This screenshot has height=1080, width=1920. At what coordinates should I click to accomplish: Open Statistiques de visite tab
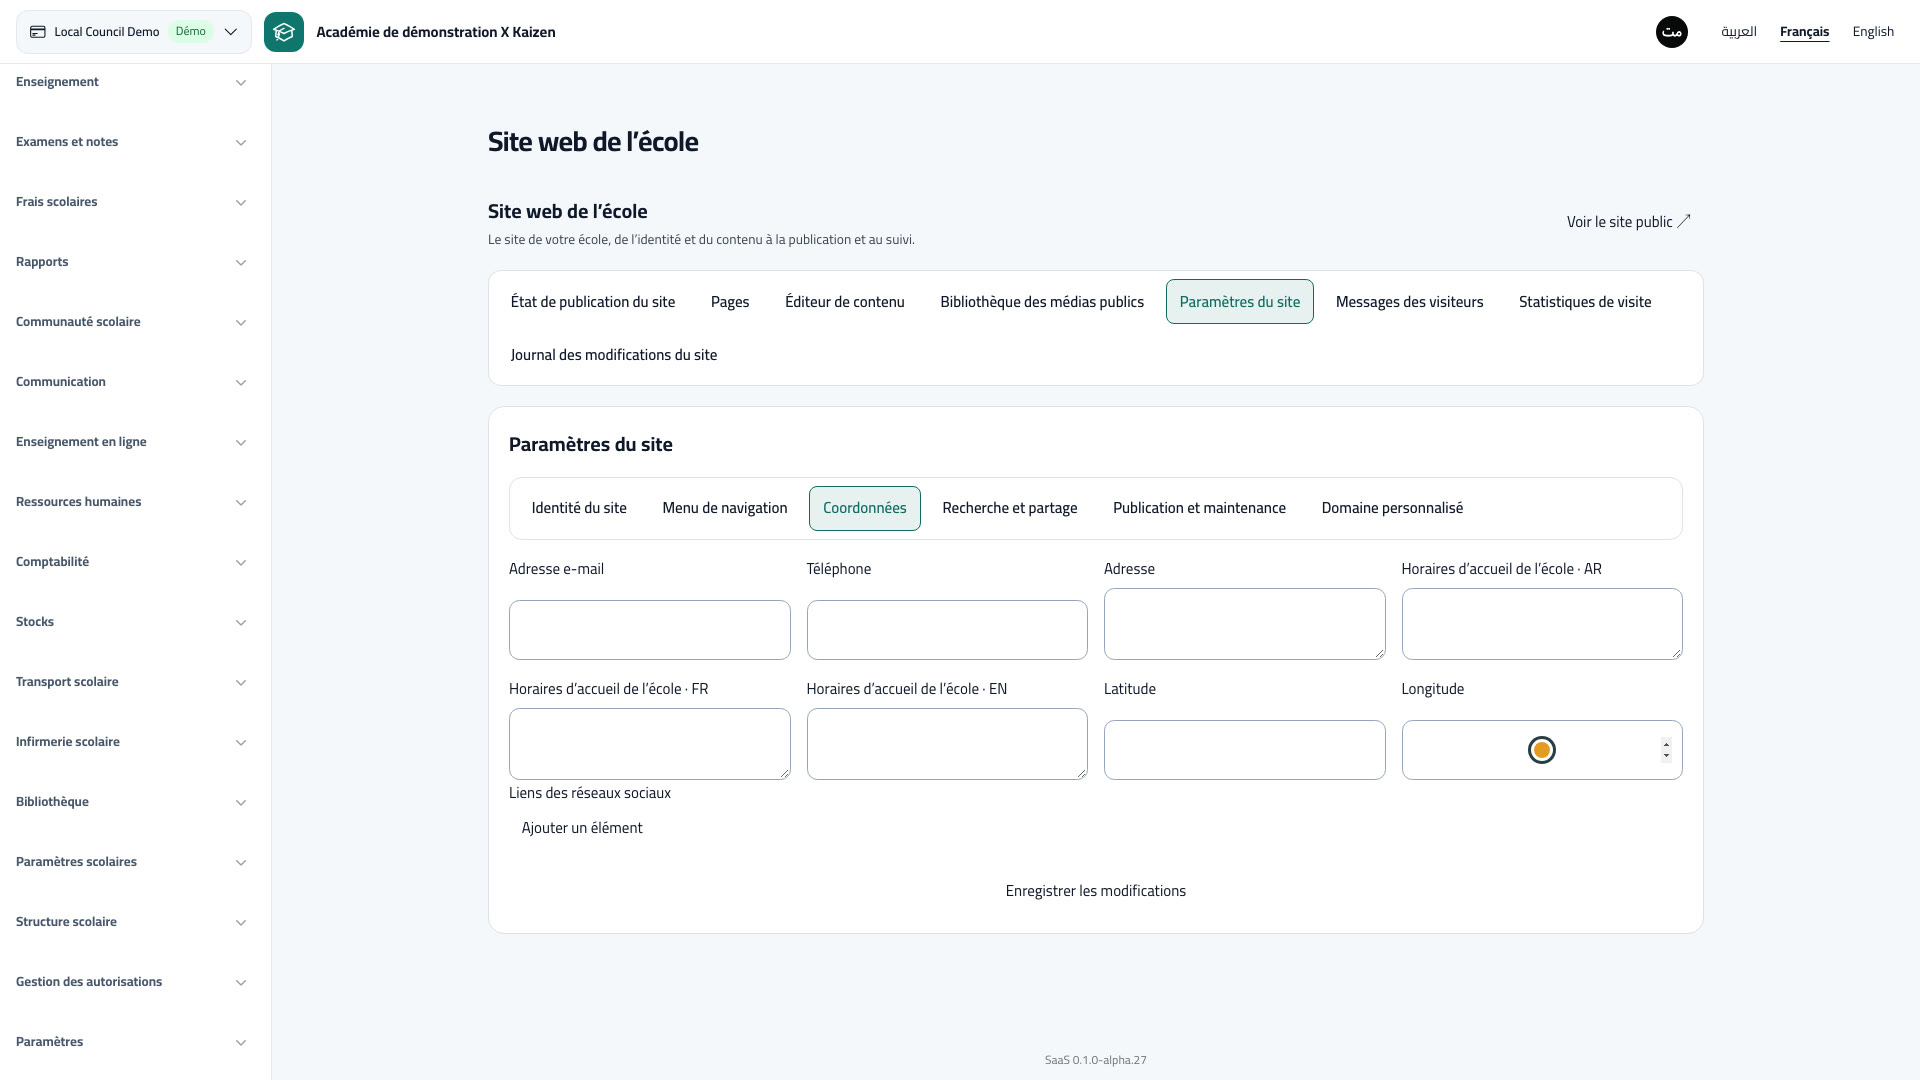pos(1585,302)
